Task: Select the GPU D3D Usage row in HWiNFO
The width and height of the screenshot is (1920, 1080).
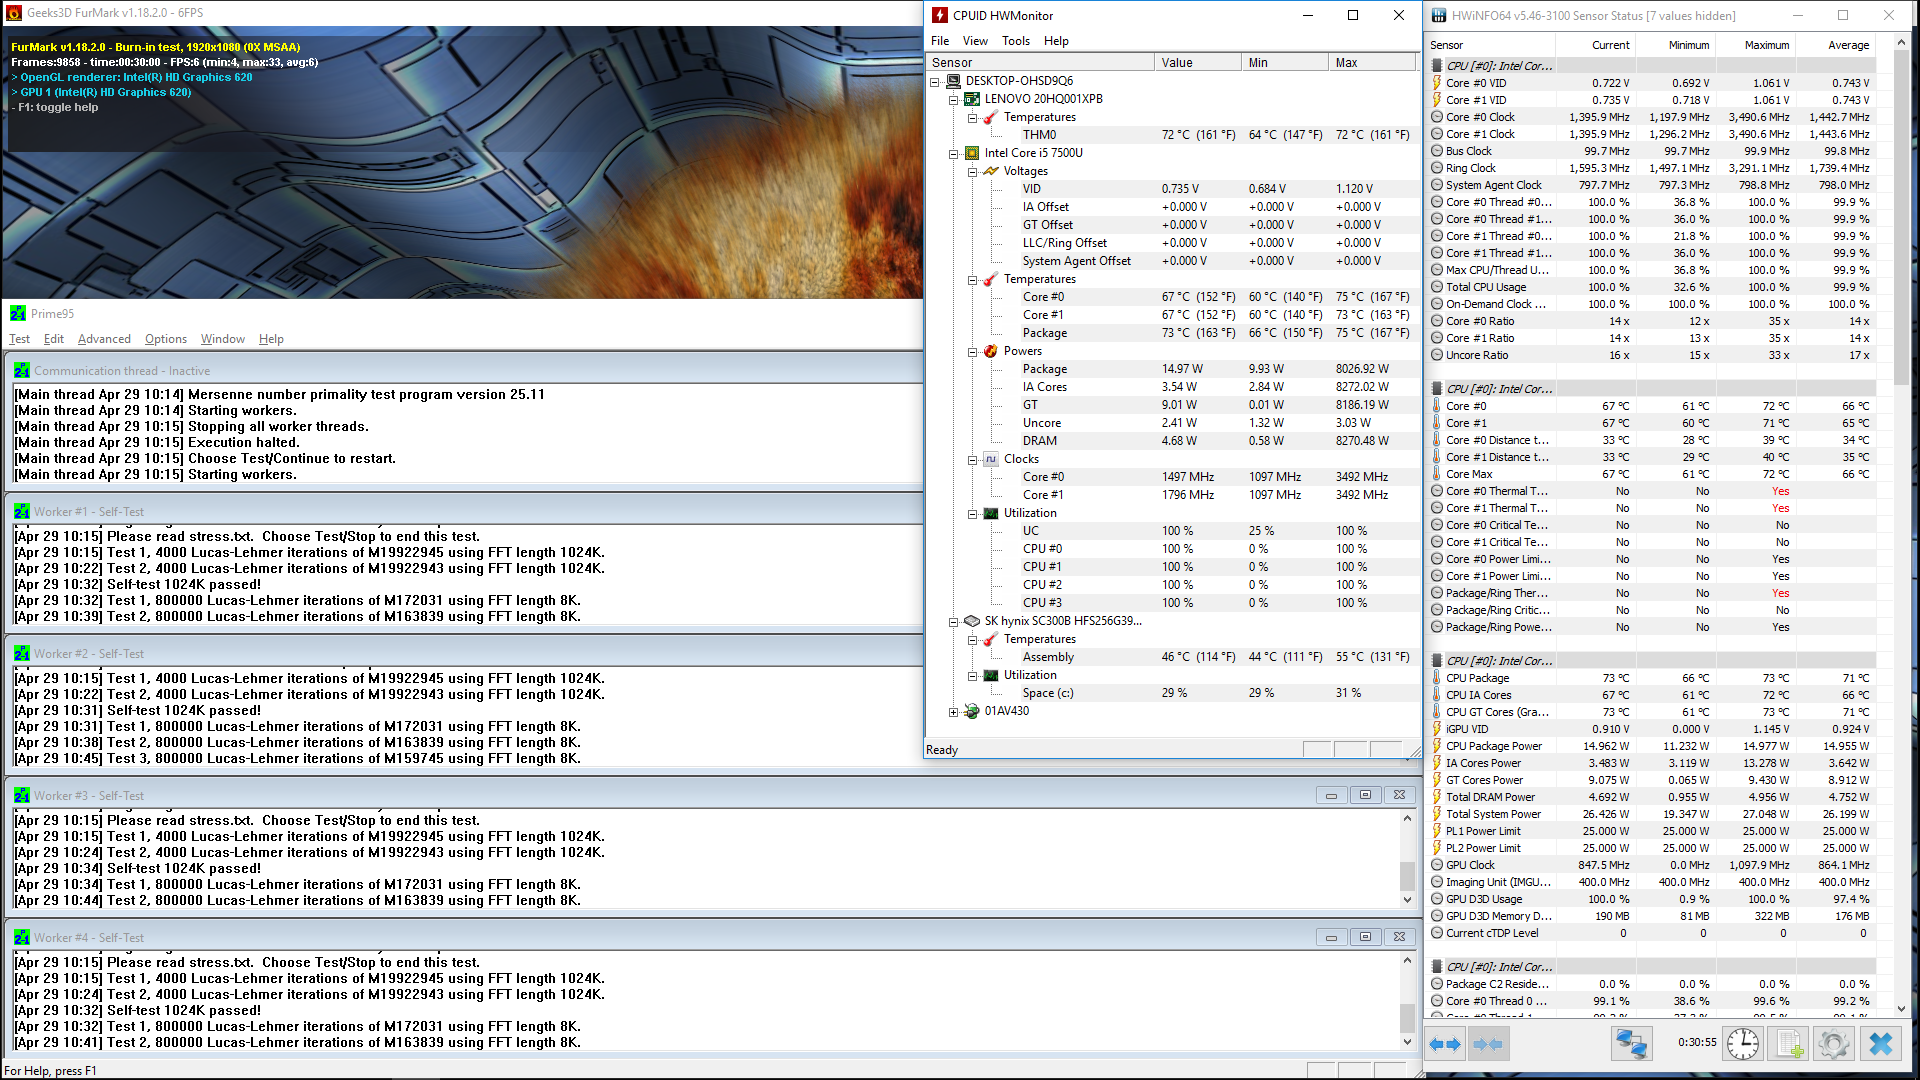Action: tap(1650, 899)
